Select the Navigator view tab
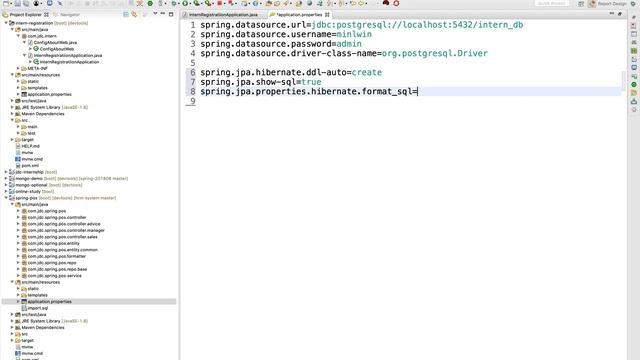This screenshot has width=640, height=360. click(x=66, y=15)
